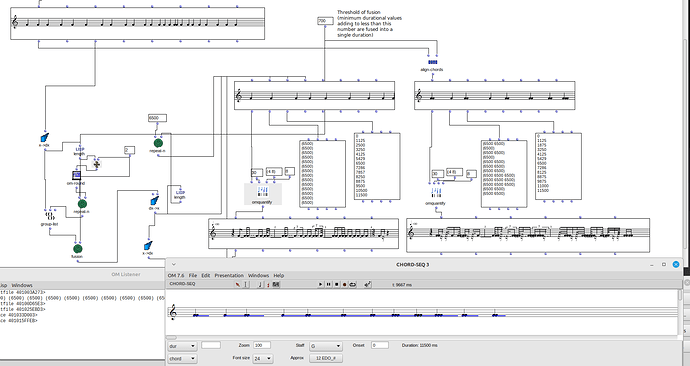
Task: Open the dur slot dropdown
Action: [x=182, y=346]
